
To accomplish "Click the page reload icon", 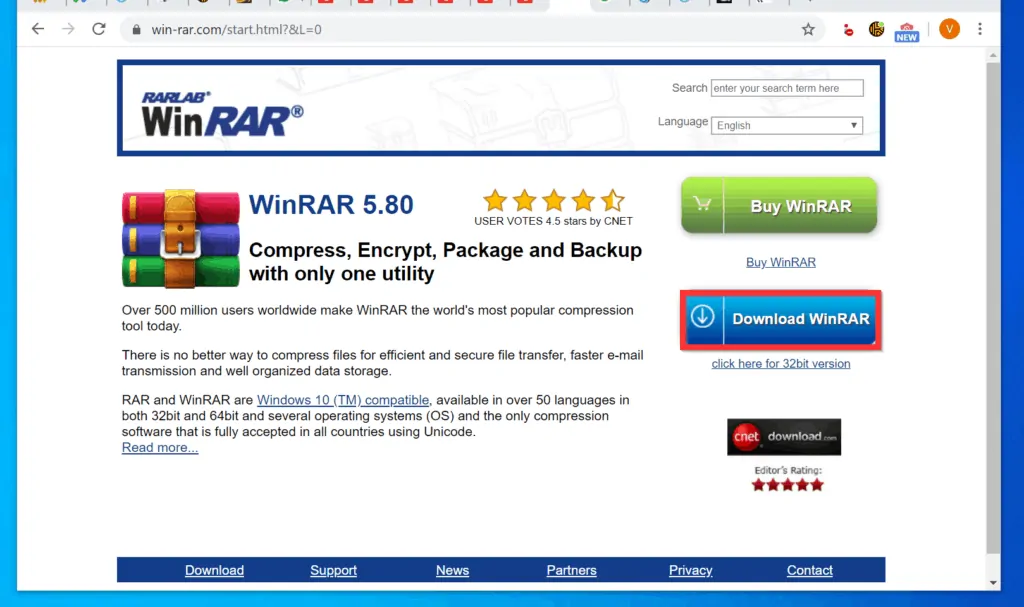I will click(x=98, y=29).
